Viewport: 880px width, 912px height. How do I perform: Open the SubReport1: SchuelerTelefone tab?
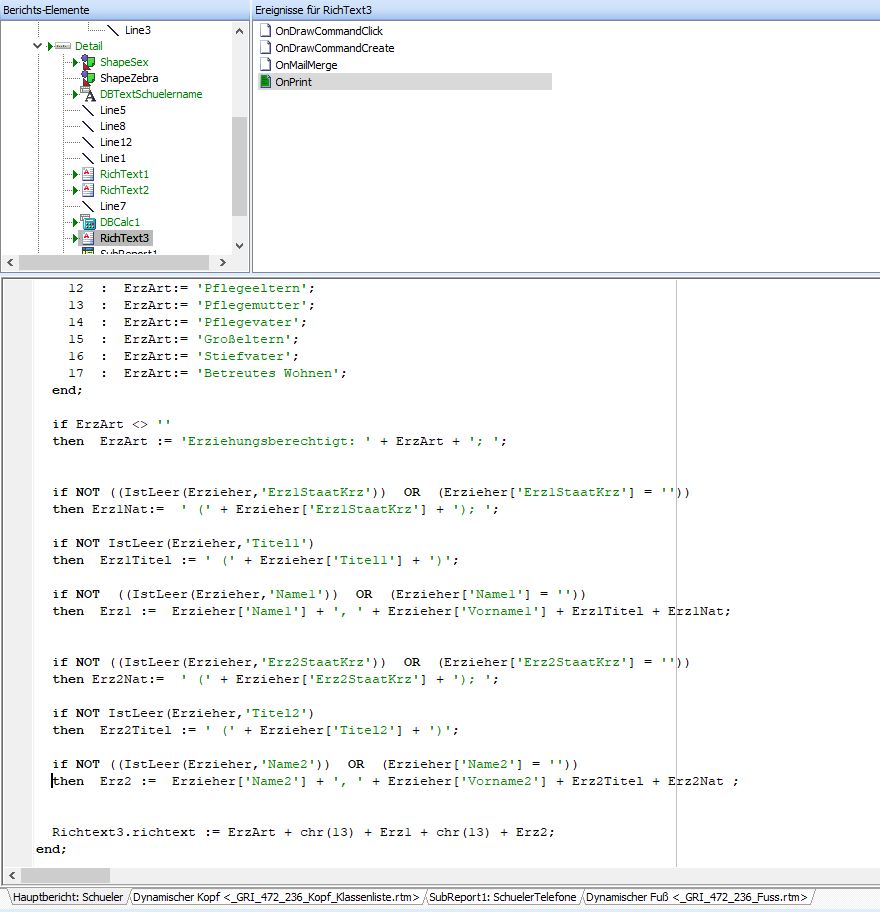coord(503,897)
